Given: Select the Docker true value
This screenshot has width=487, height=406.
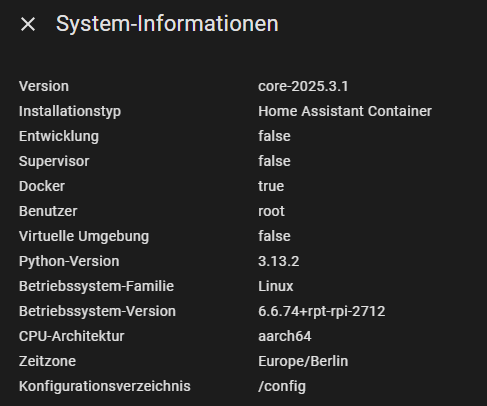Looking at the screenshot, I should point(271,186).
